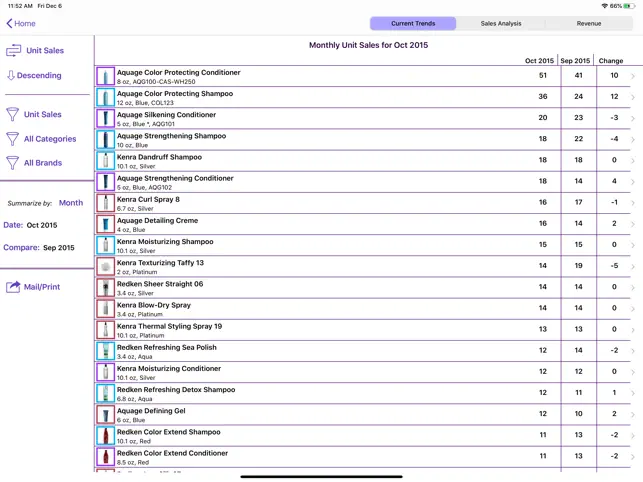The image size is (643, 482).
Task: Expand the Aquage Defining Gel row chevron
Action: click(633, 415)
